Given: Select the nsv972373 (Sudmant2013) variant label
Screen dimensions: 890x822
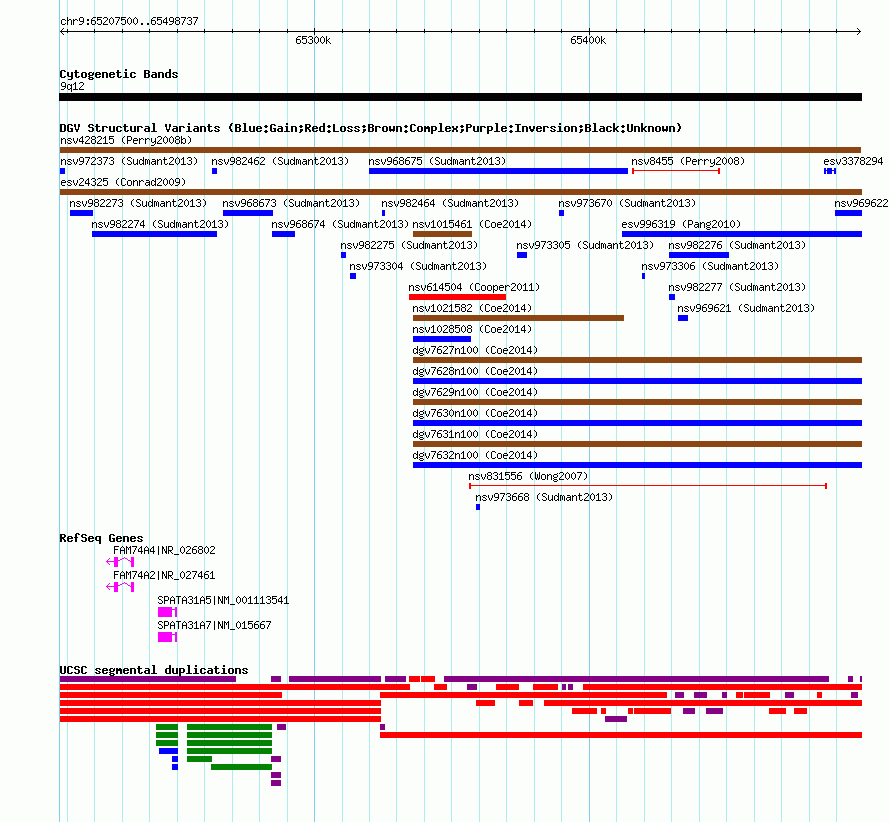Looking at the screenshot, I should click(x=129, y=161).
